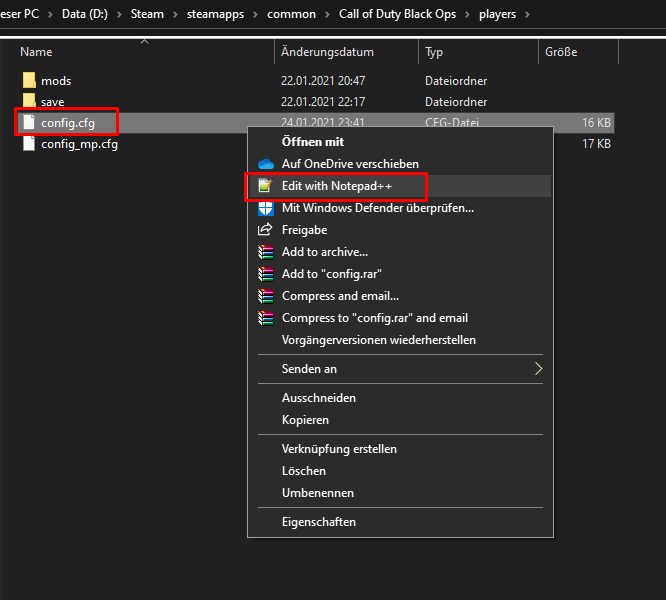Sort files by the Name column header
The width and height of the screenshot is (666, 600).
click(x=36, y=52)
